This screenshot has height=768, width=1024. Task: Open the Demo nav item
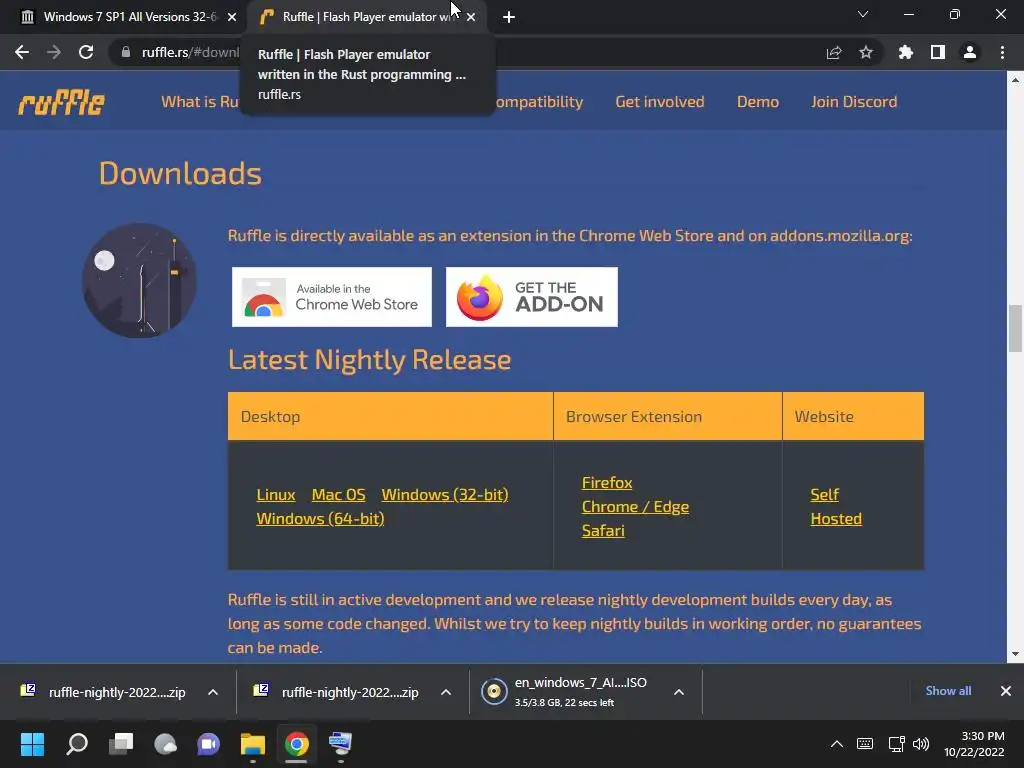pos(758,102)
